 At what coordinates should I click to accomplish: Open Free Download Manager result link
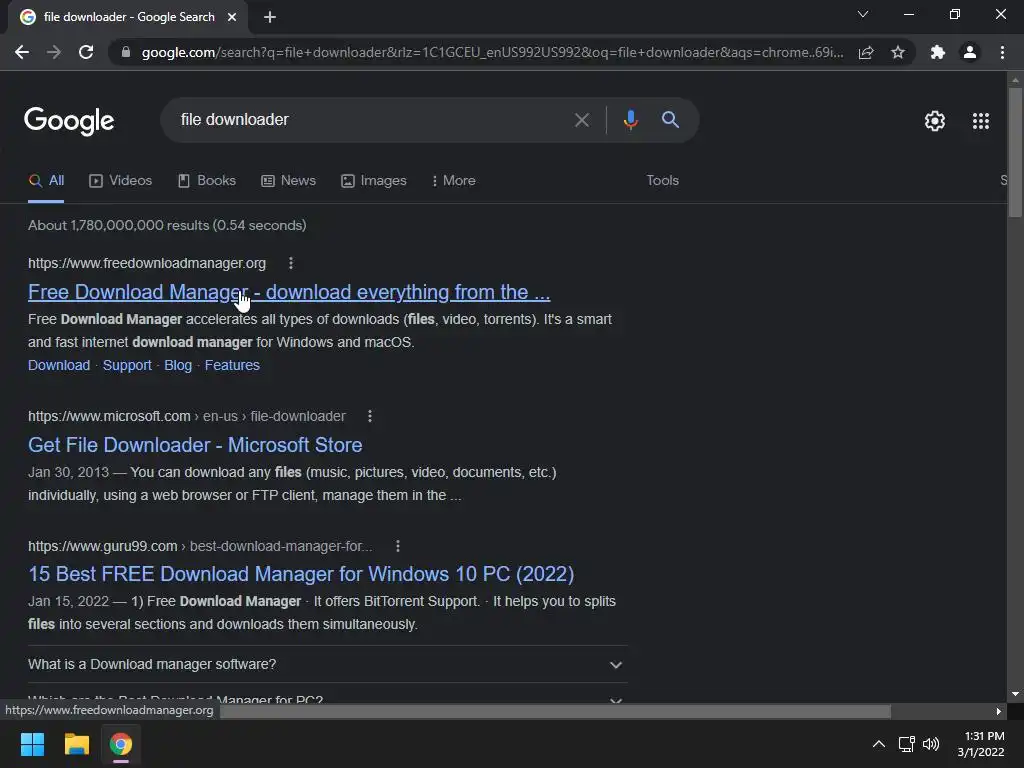tap(289, 292)
